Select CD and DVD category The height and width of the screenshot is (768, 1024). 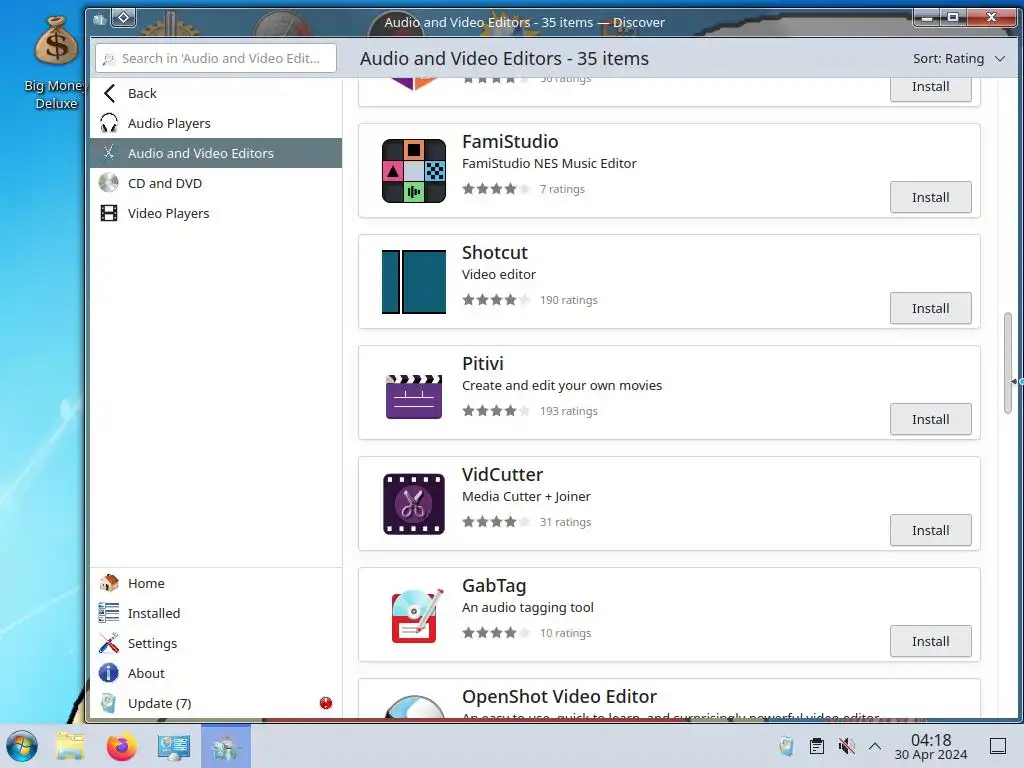coord(216,183)
